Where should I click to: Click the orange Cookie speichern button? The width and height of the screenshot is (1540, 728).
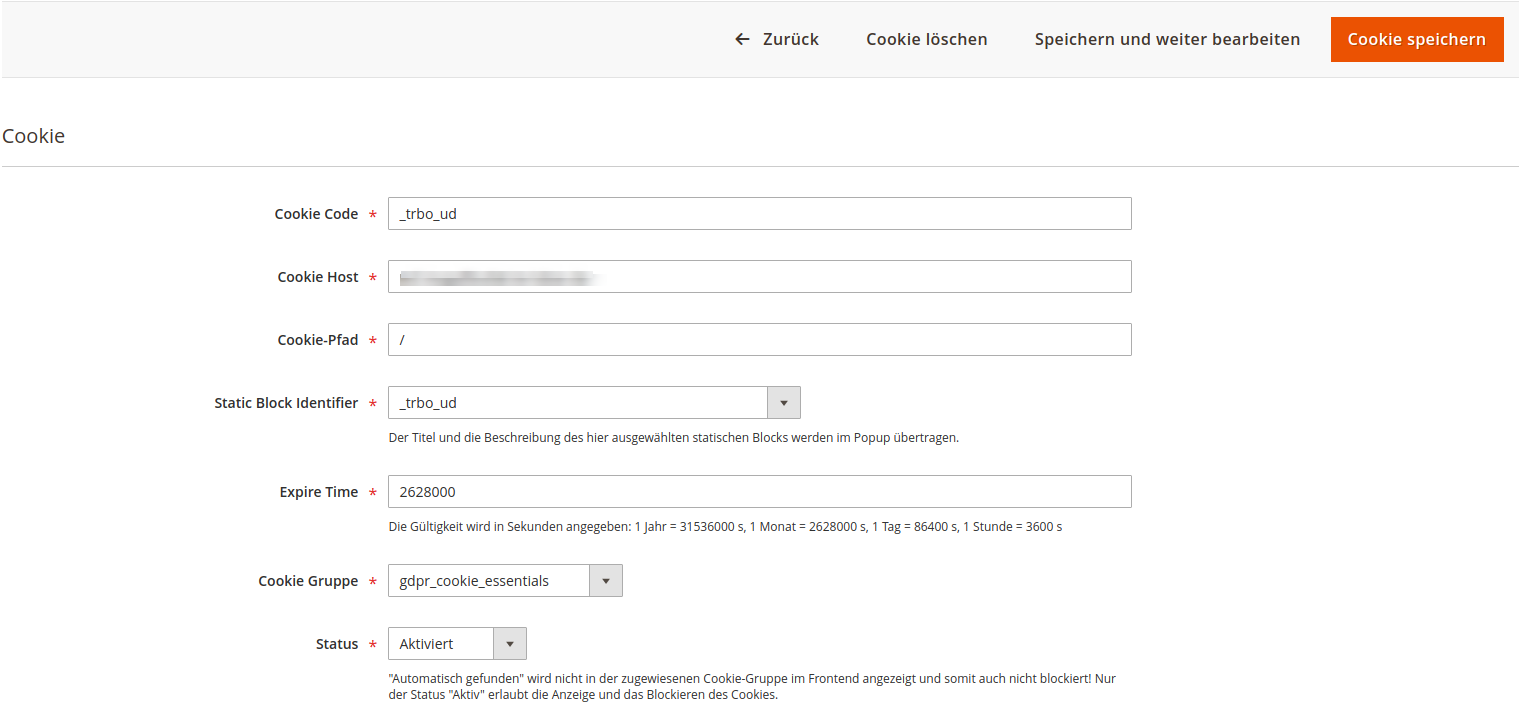click(1417, 39)
